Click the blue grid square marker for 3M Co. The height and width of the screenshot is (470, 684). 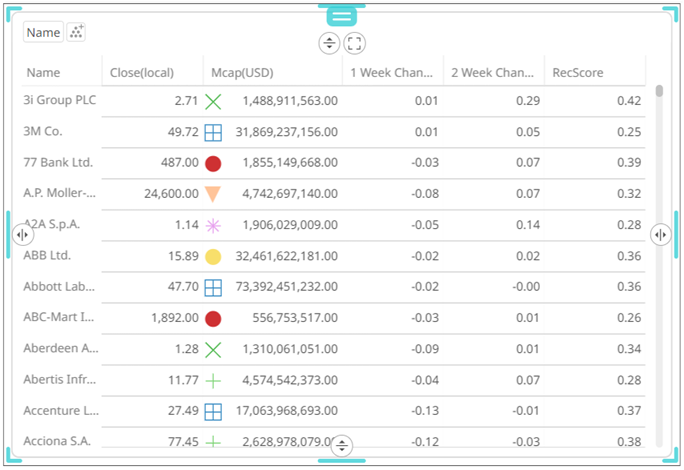(x=213, y=132)
